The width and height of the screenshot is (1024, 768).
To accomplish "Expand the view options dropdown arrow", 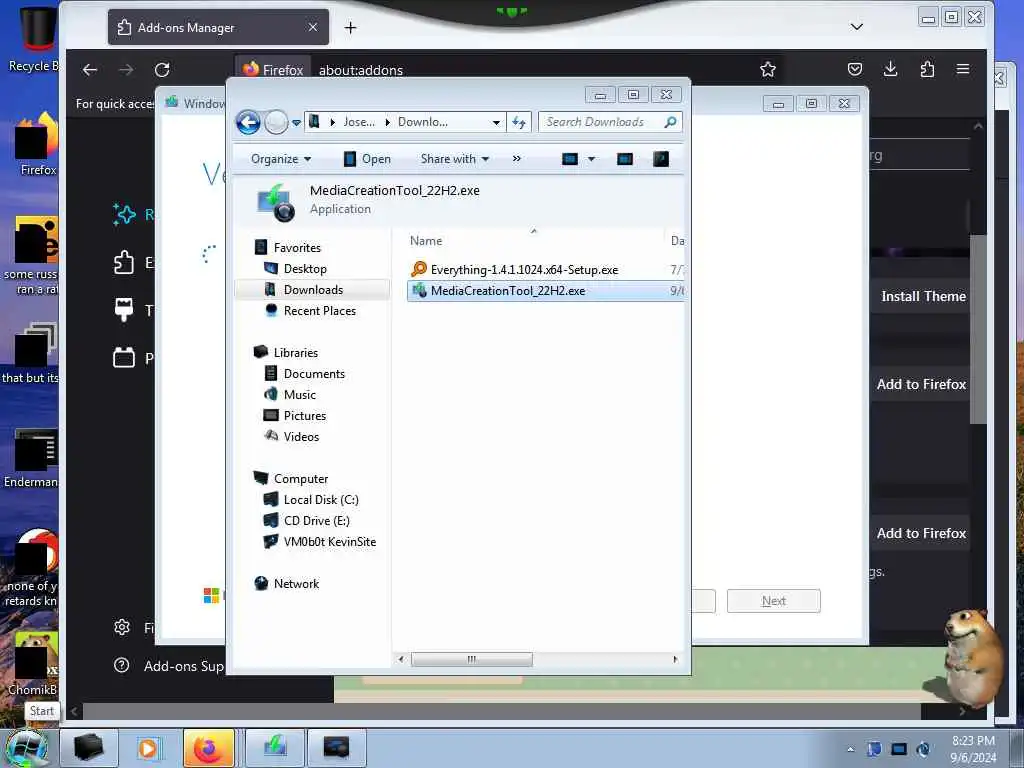I will coord(592,159).
